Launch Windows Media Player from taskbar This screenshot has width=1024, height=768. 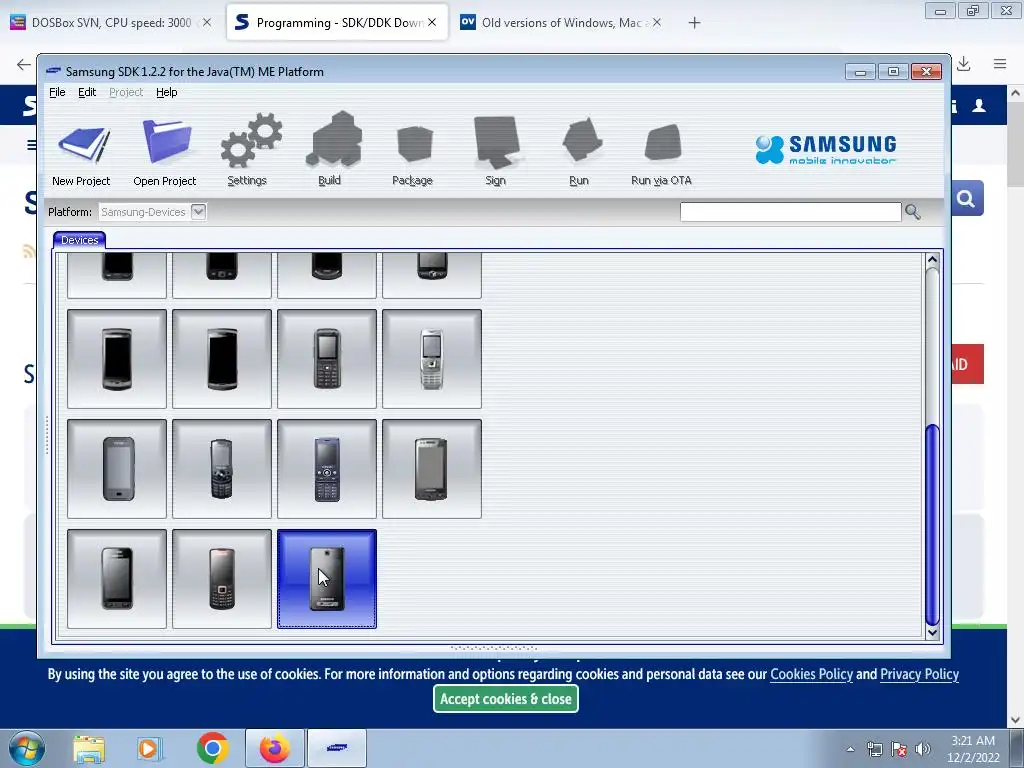(149, 748)
